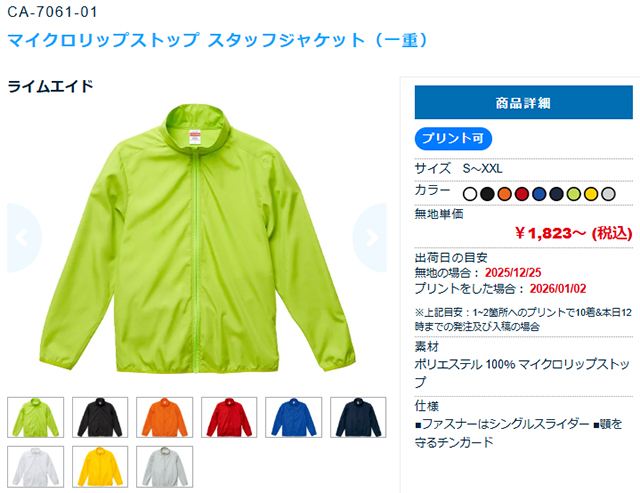
Task: Select the navy color circle
Action: pyautogui.click(x=556, y=194)
